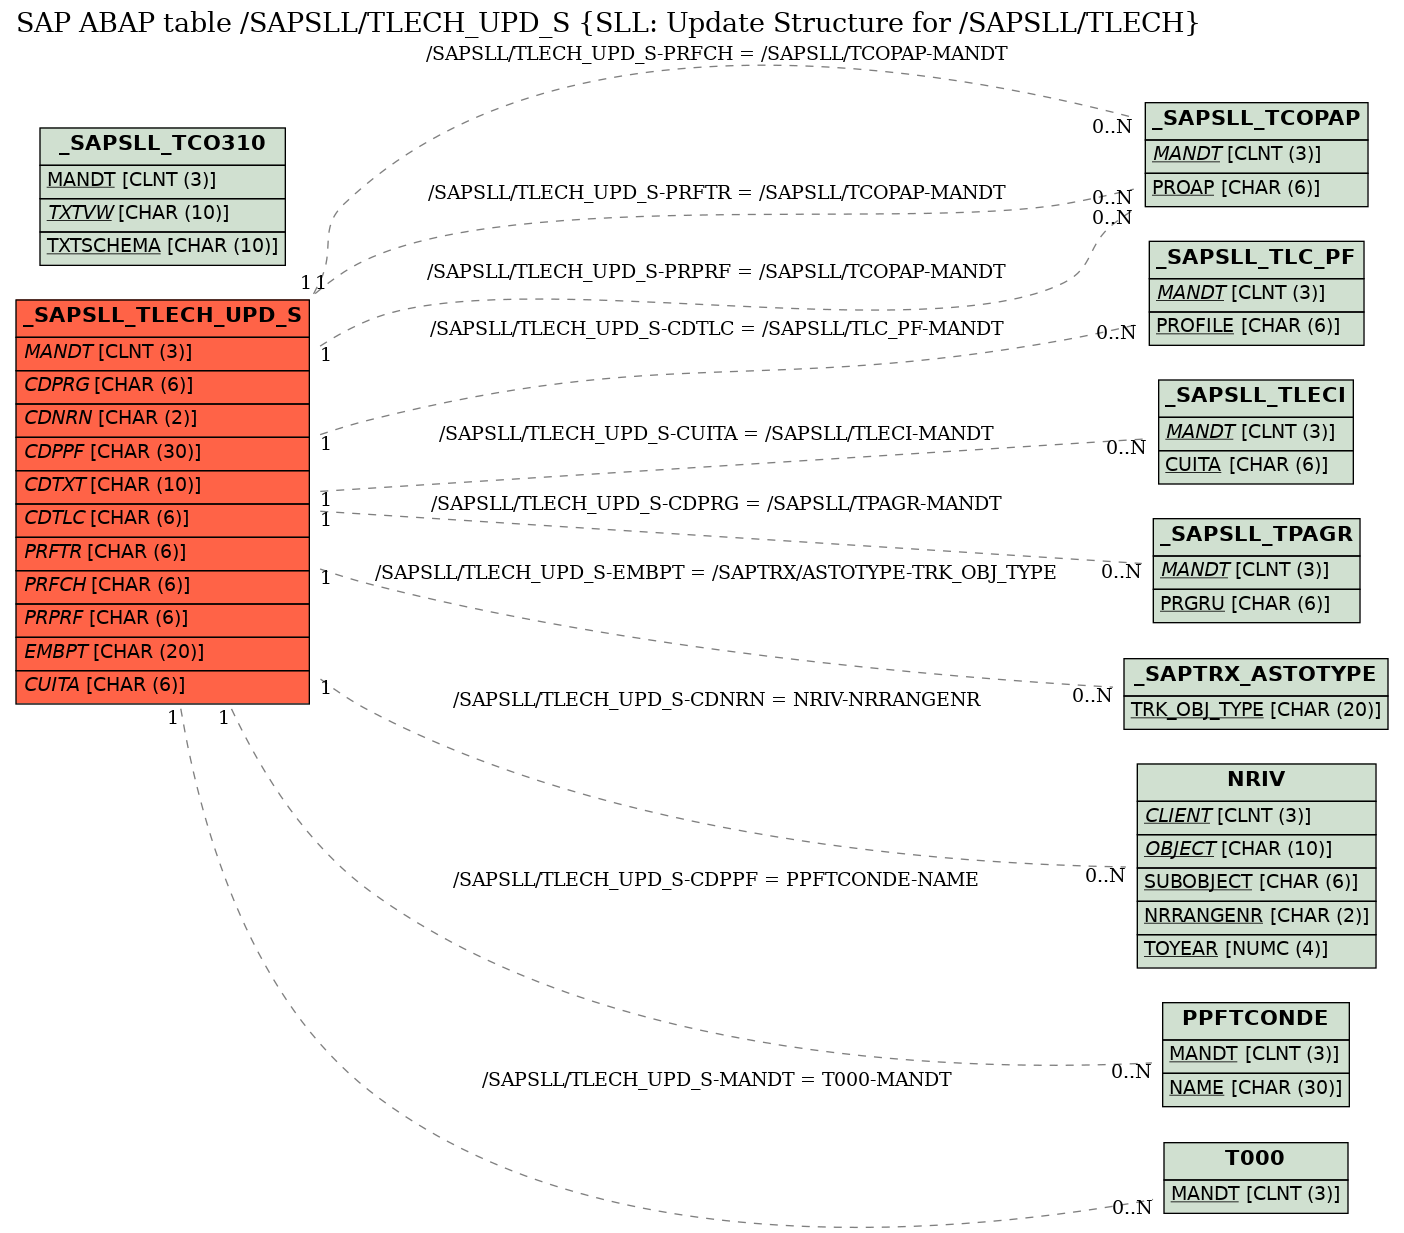Click the _SAPSLL_TPAGR table header

tap(1256, 536)
